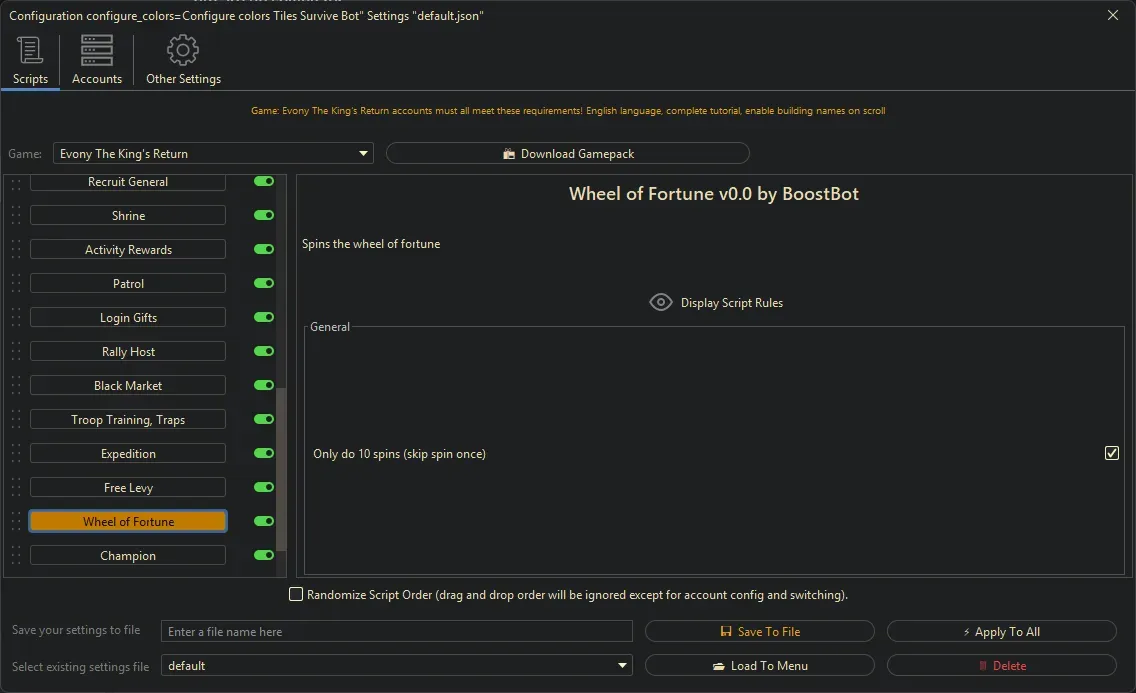Open the existing settings file dropdown

tap(622, 665)
